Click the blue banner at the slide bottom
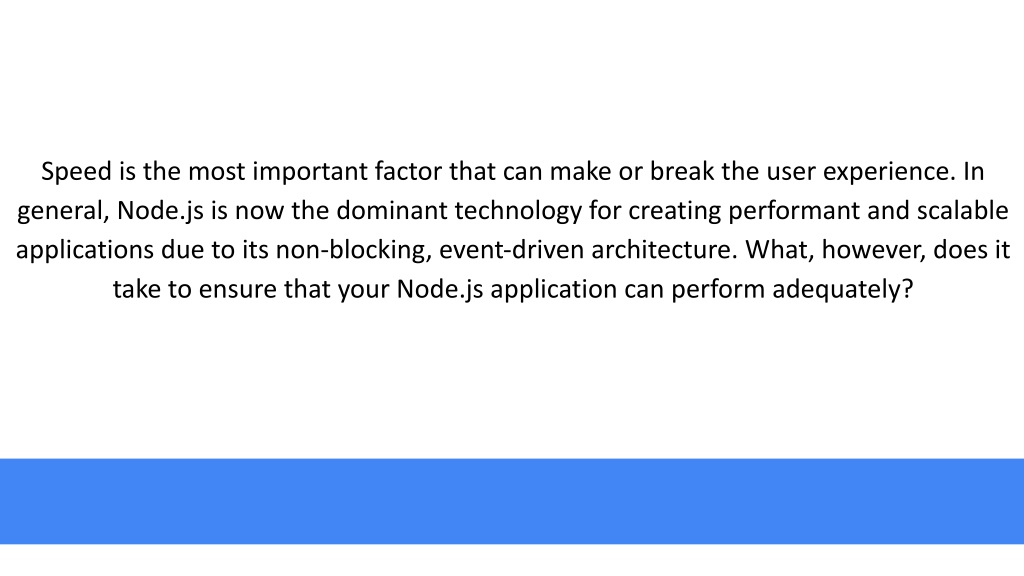Screen dimensions: 1024x576 point(512,501)
